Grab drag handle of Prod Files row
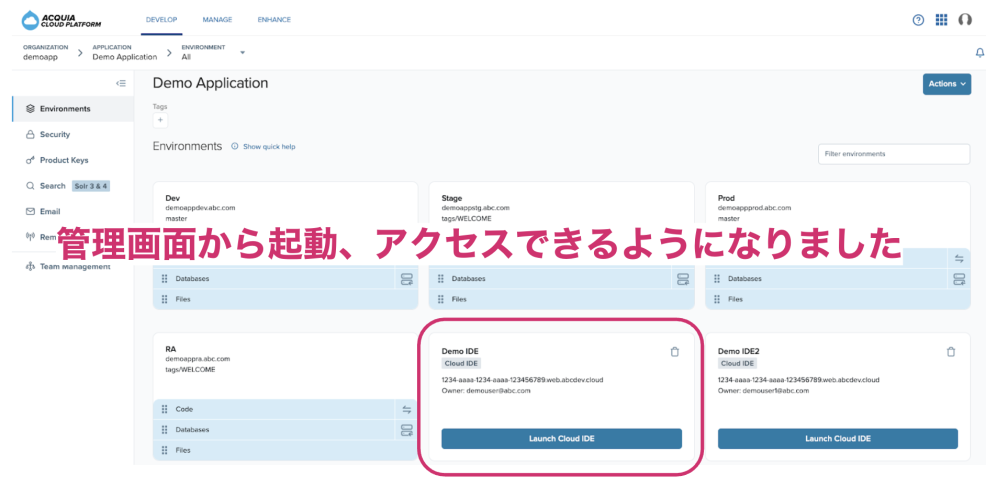Image resolution: width=986 pixels, height=498 pixels. [x=717, y=299]
